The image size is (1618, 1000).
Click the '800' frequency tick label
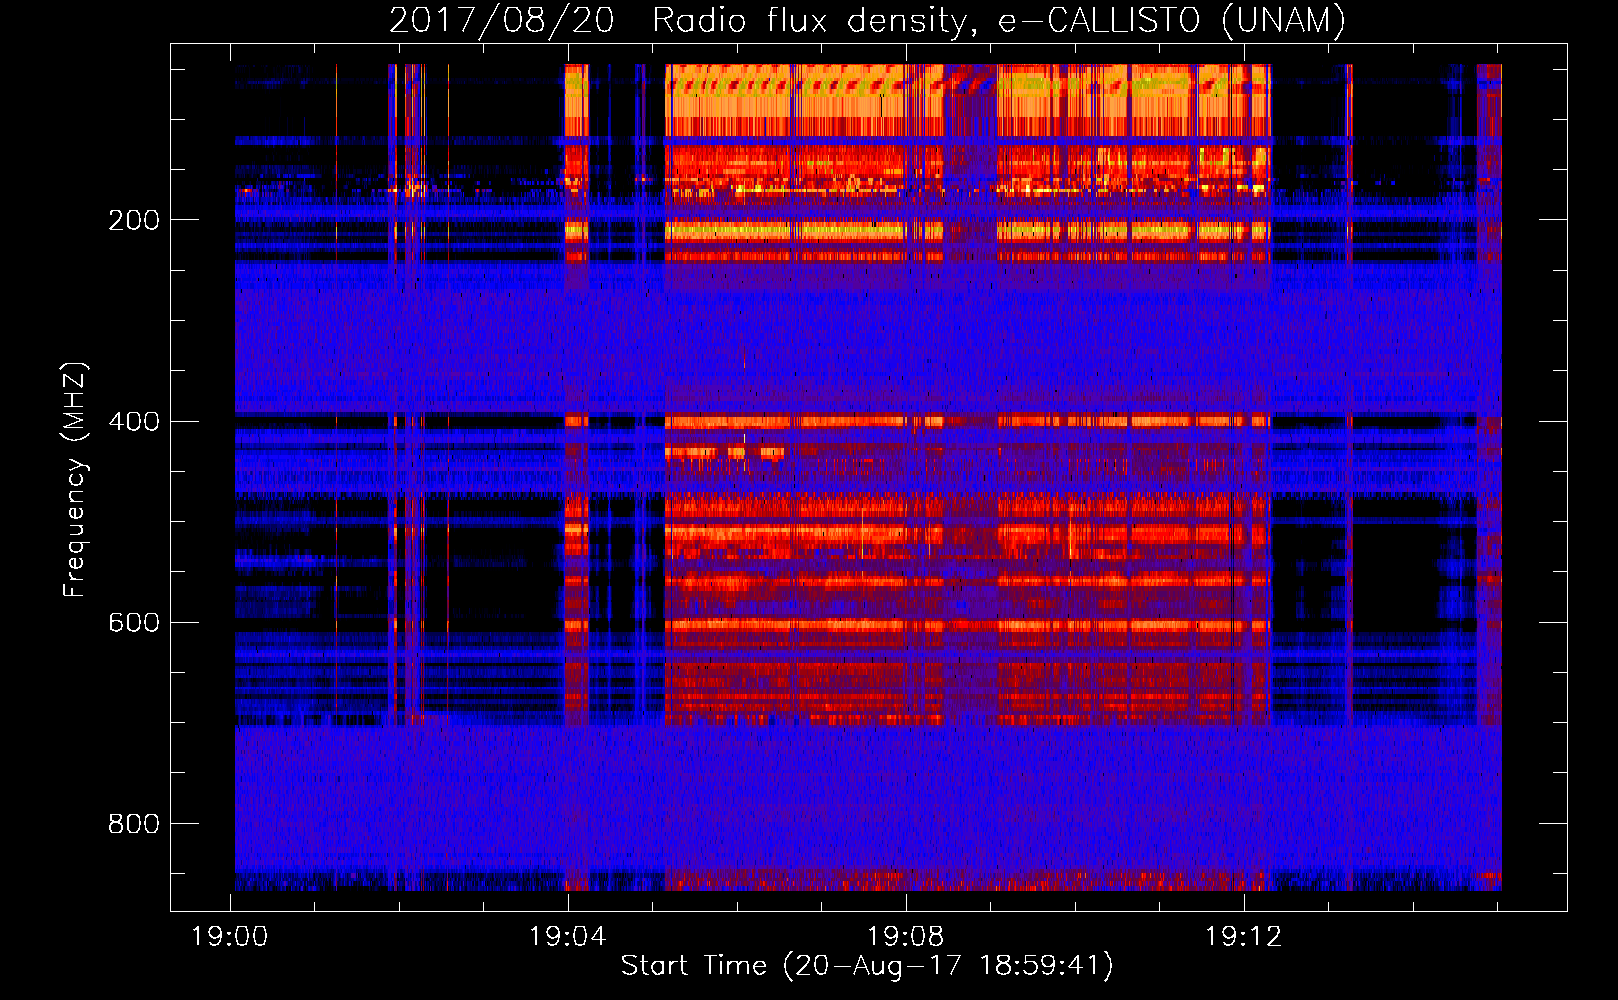point(134,823)
